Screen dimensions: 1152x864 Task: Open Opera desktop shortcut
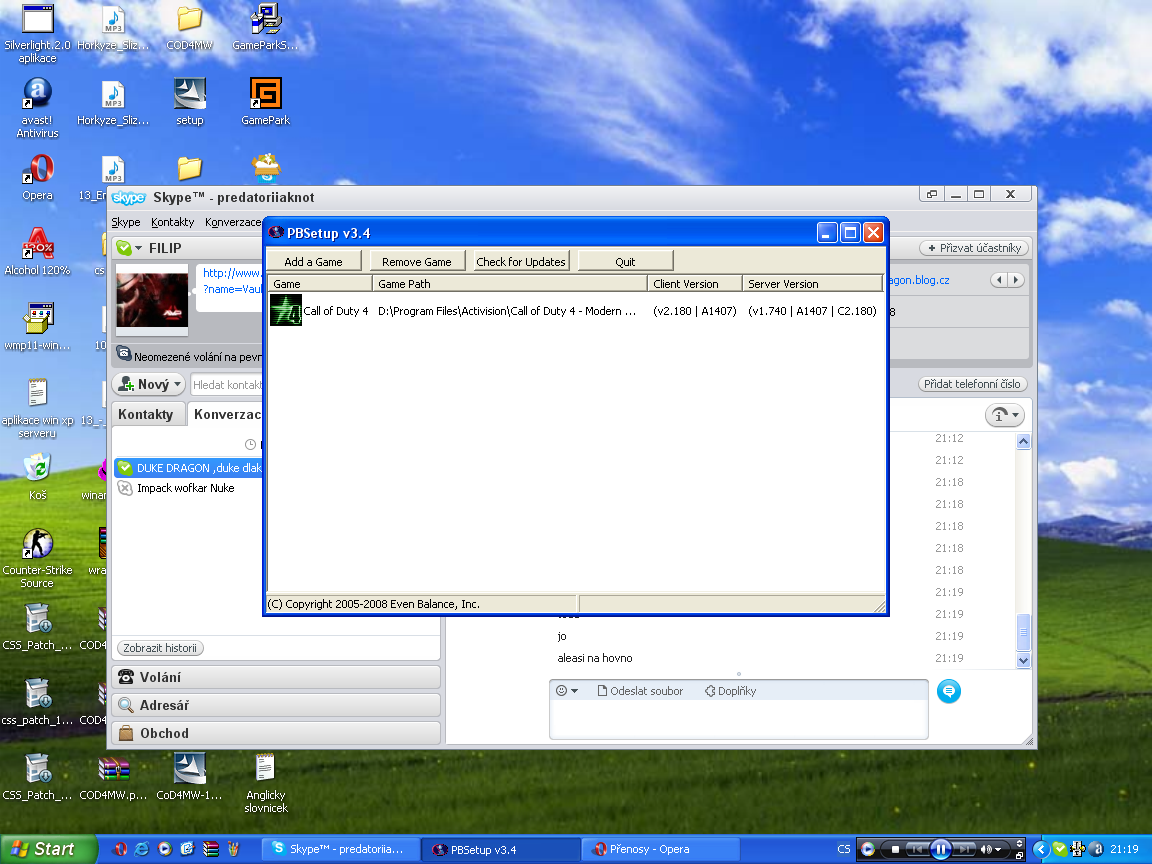[37, 178]
